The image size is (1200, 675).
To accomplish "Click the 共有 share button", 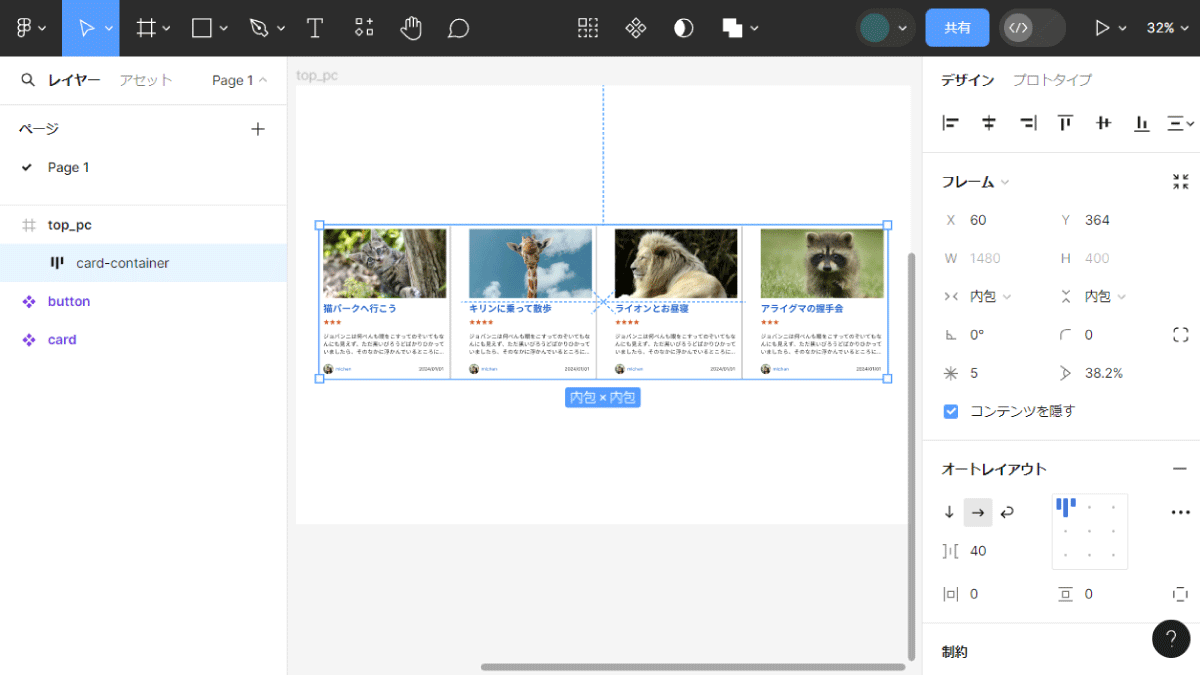I will (957, 28).
